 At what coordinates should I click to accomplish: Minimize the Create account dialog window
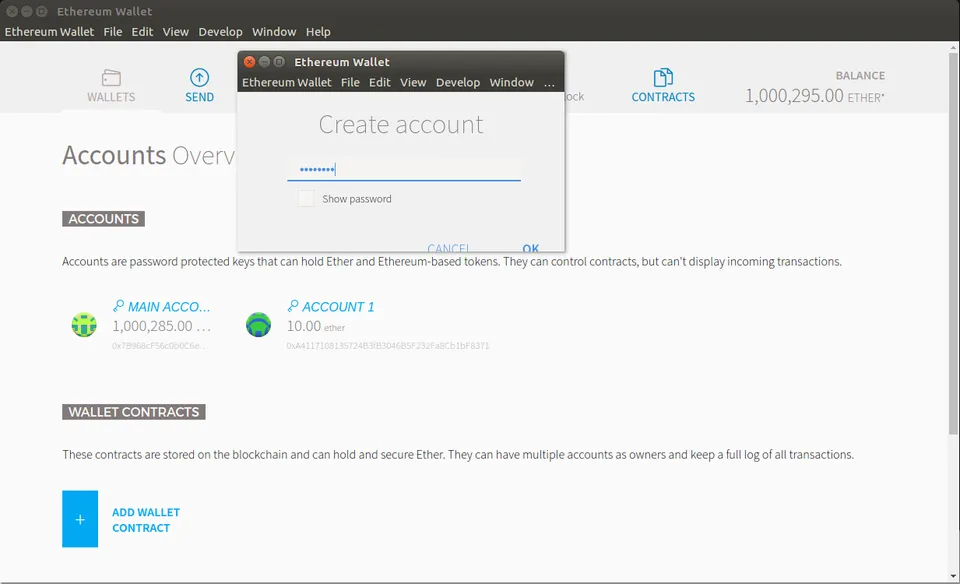coord(264,62)
